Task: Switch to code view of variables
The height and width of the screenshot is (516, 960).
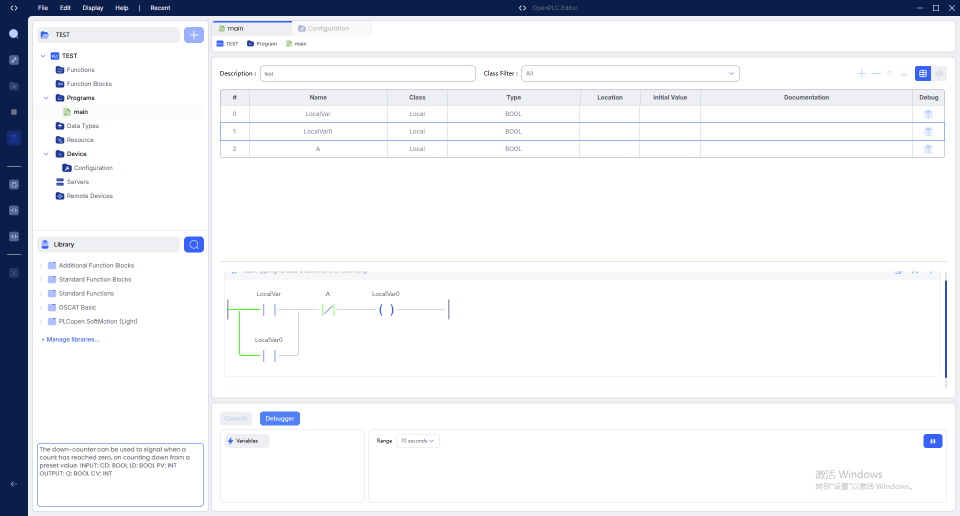Action: 939,73
